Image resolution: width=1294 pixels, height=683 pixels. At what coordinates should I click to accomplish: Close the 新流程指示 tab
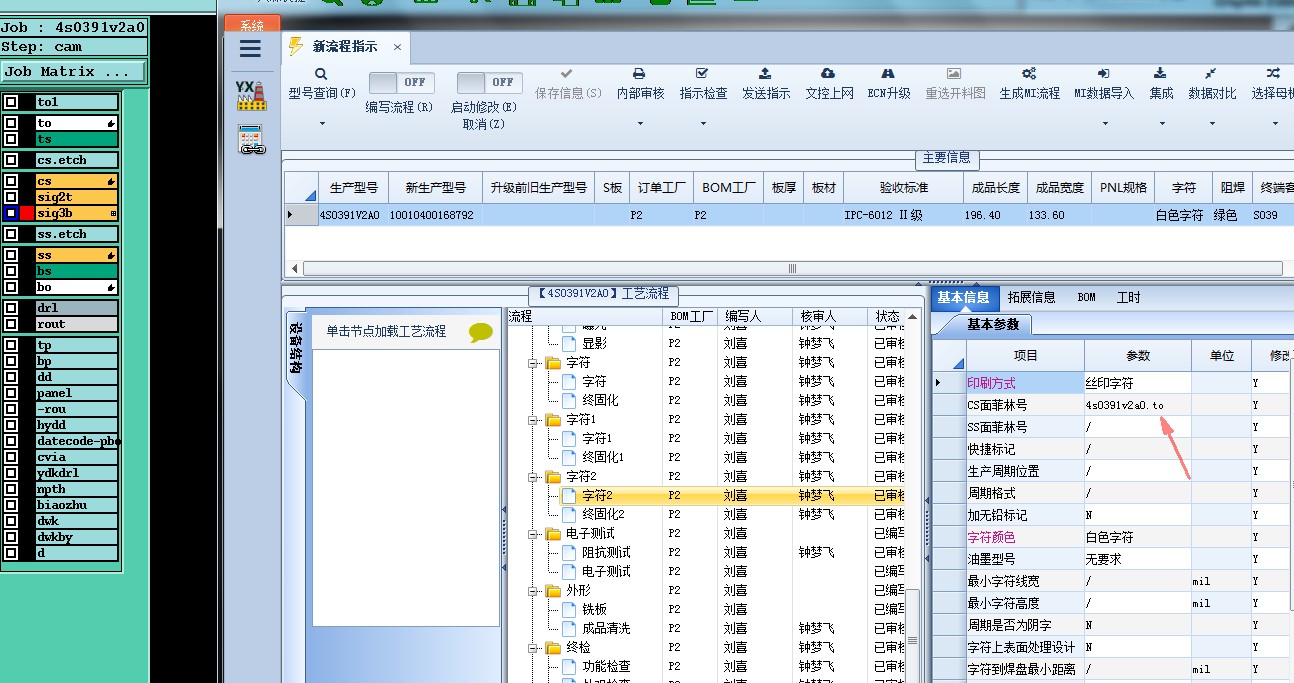point(397,47)
